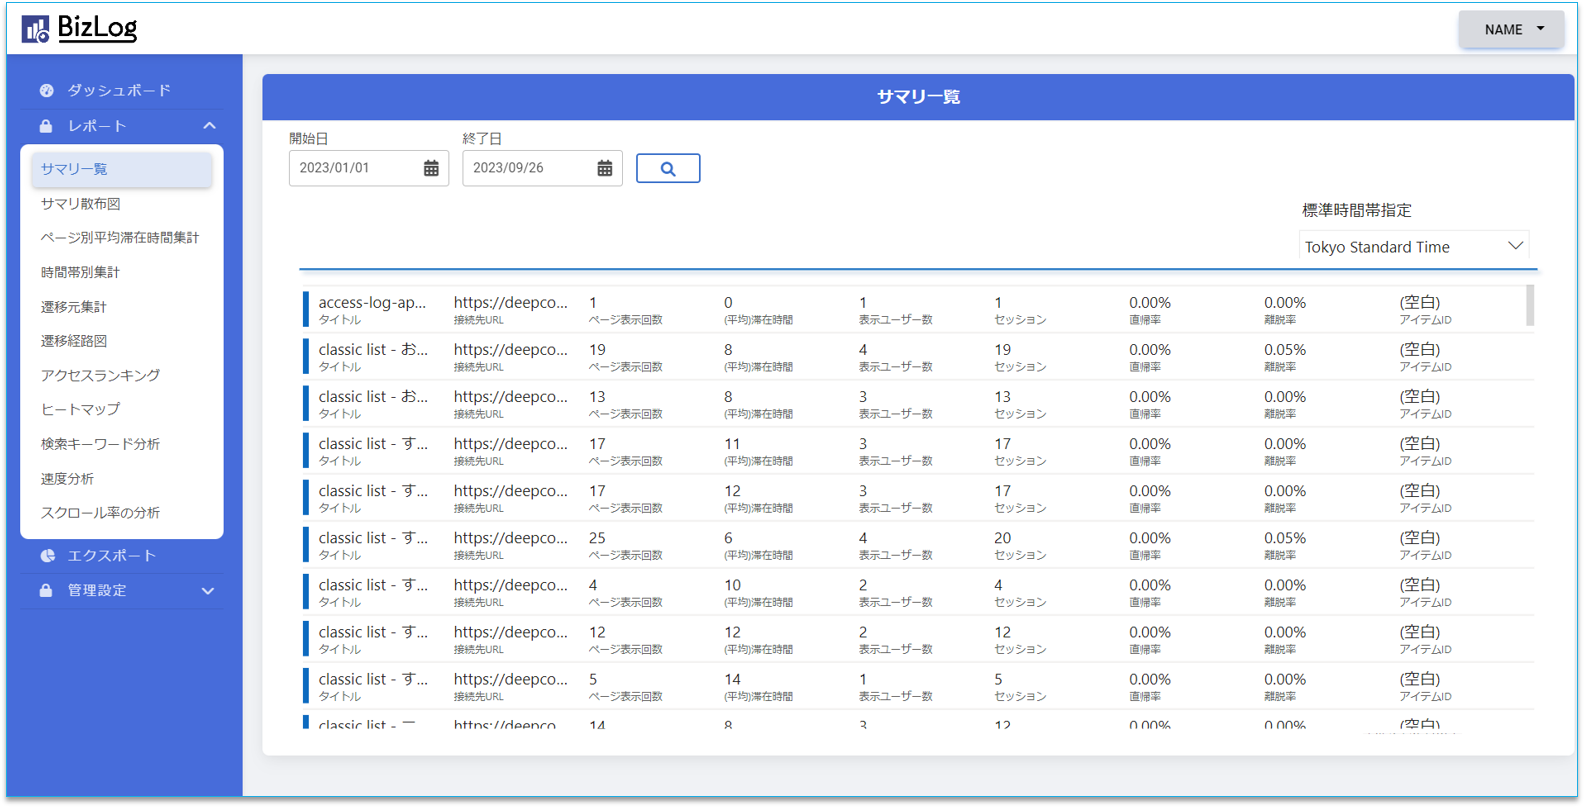Go to ダッシュボード

119,90
